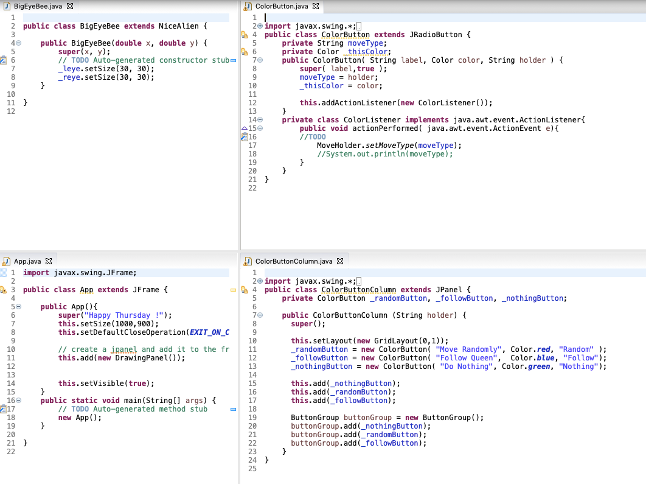Switch to the App.java tab
This screenshot has width=646, height=484.
click(27, 261)
